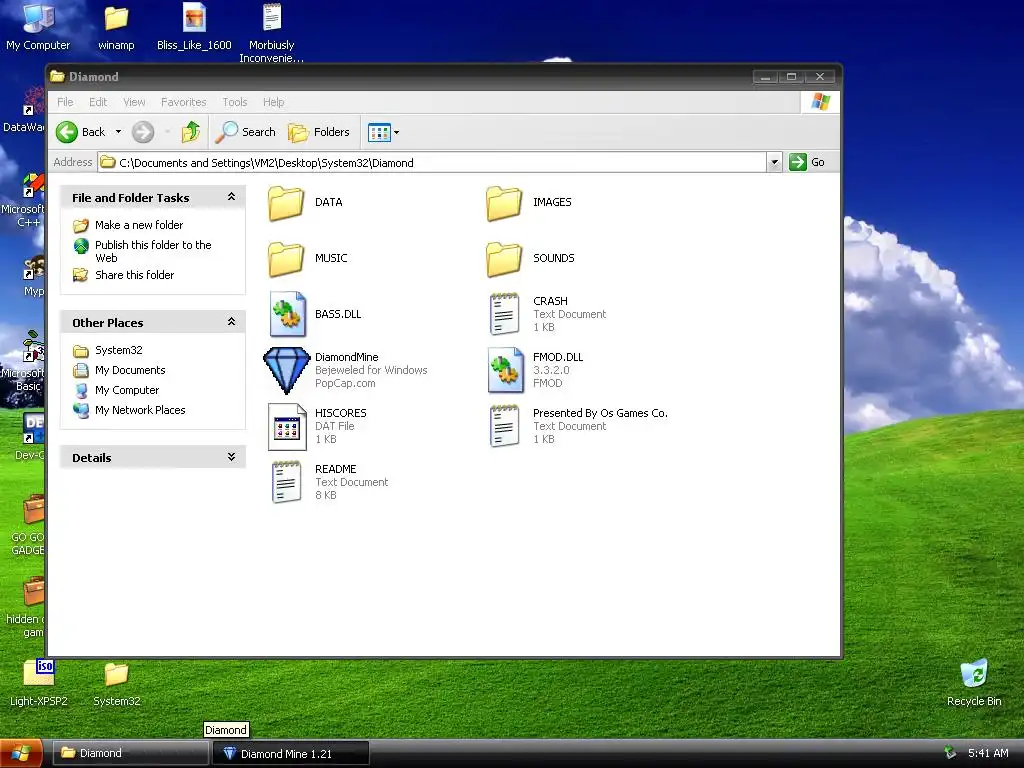Expand the Details panel
Image resolution: width=1024 pixels, height=768 pixels.
click(231, 456)
